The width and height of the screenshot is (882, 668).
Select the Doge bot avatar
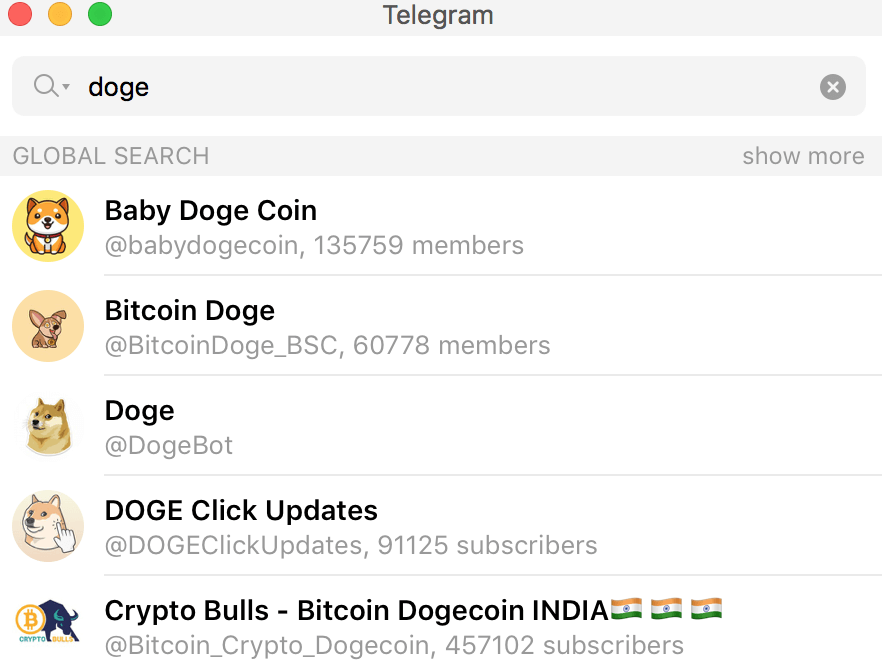[48, 426]
